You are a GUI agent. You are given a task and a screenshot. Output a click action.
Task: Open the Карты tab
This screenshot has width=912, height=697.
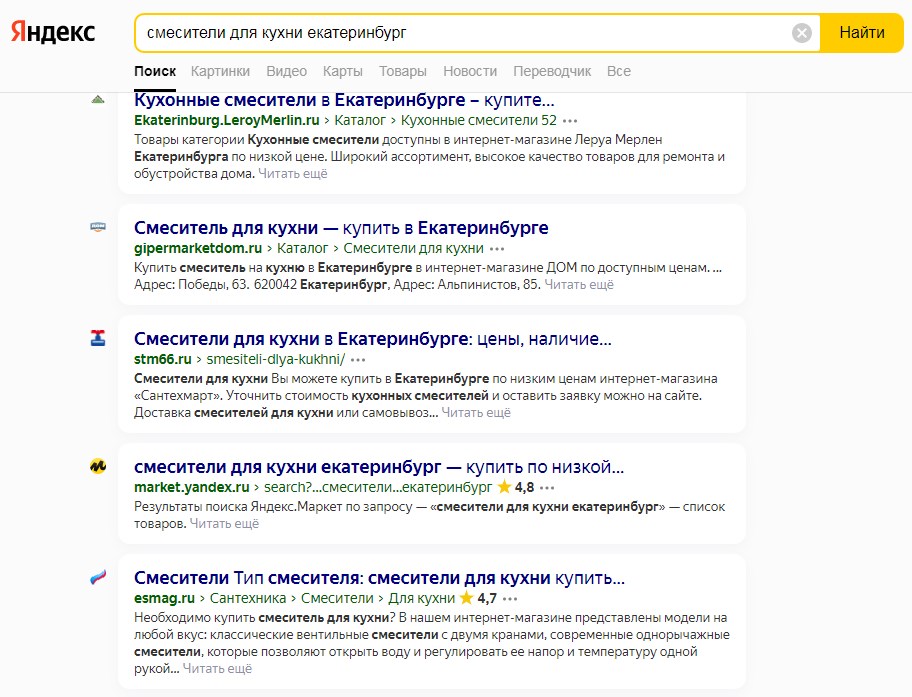point(343,71)
